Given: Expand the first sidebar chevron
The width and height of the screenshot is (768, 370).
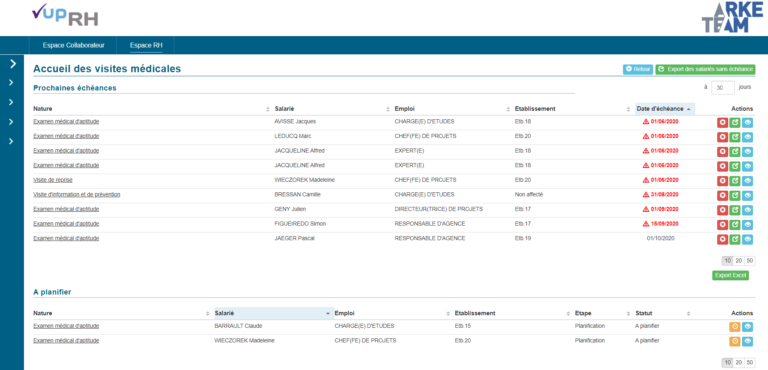Looking at the screenshot, I should pos(13,64).
